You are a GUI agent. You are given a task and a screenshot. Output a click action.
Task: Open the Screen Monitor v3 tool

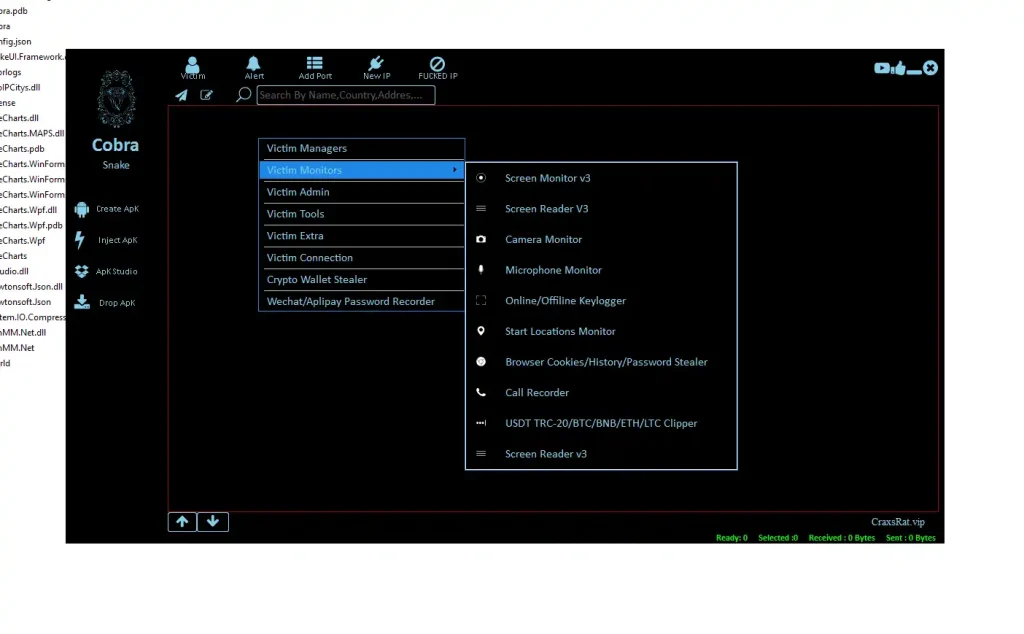(x=548, y=178)
